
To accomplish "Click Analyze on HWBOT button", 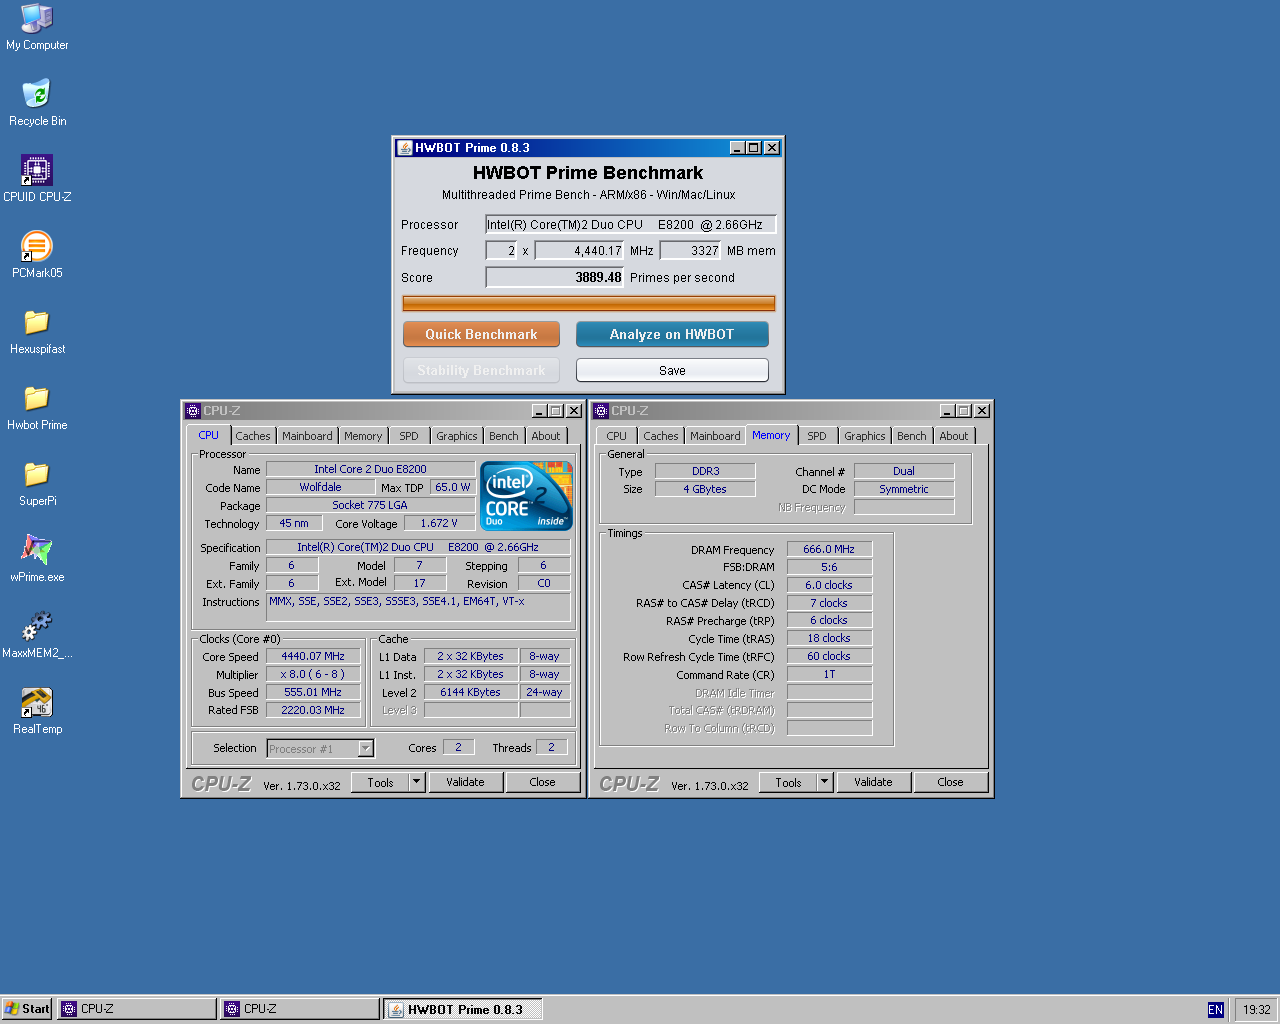I will 672,334.
